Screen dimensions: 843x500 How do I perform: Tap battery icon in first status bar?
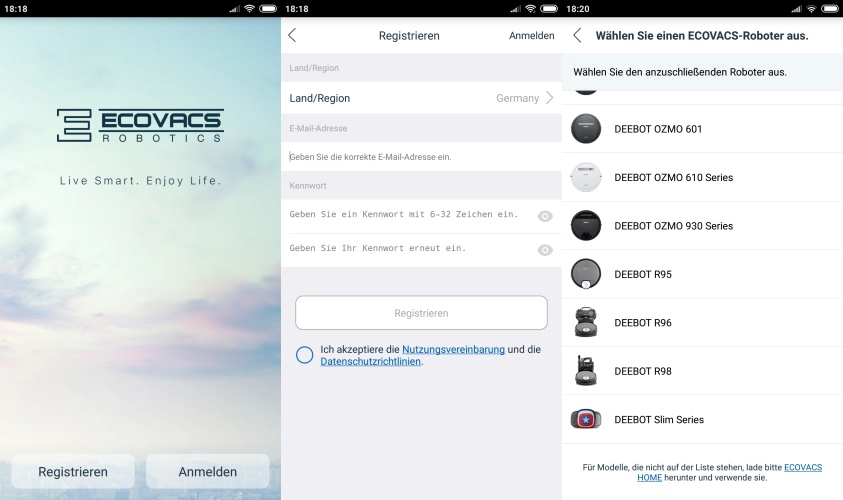pyautogui.click(x=268, y=9)
